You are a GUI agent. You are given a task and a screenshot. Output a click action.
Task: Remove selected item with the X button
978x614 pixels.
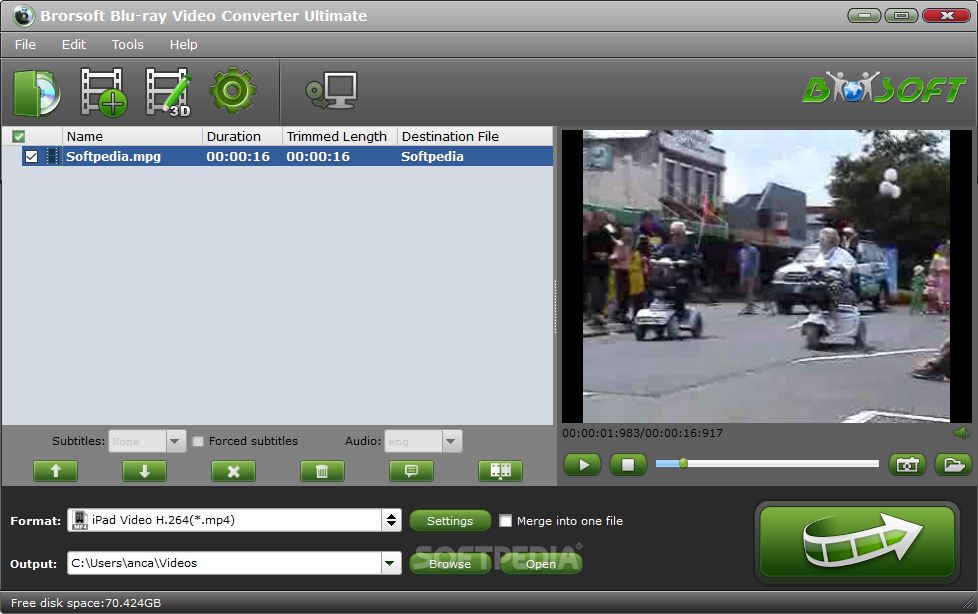coord(233,471)
